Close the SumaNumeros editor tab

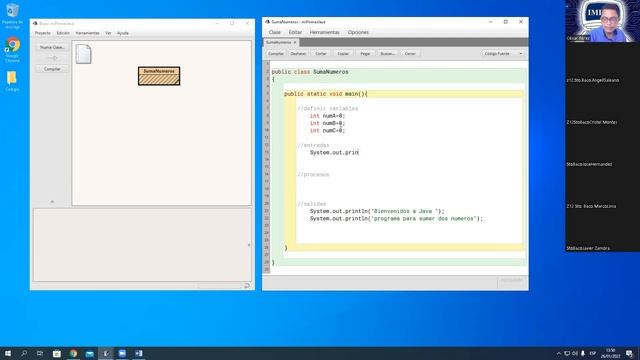(295, 42)
